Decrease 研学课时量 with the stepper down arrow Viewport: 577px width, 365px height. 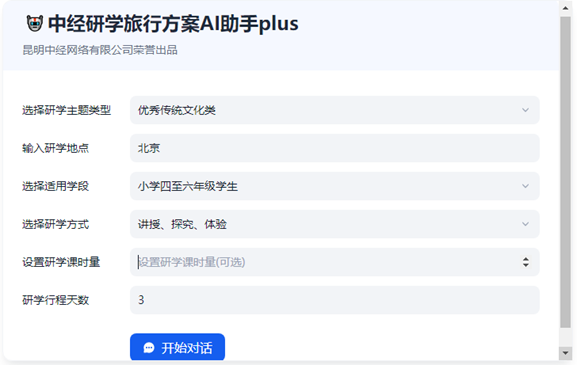pyautogui.click(x=526, y=265)
